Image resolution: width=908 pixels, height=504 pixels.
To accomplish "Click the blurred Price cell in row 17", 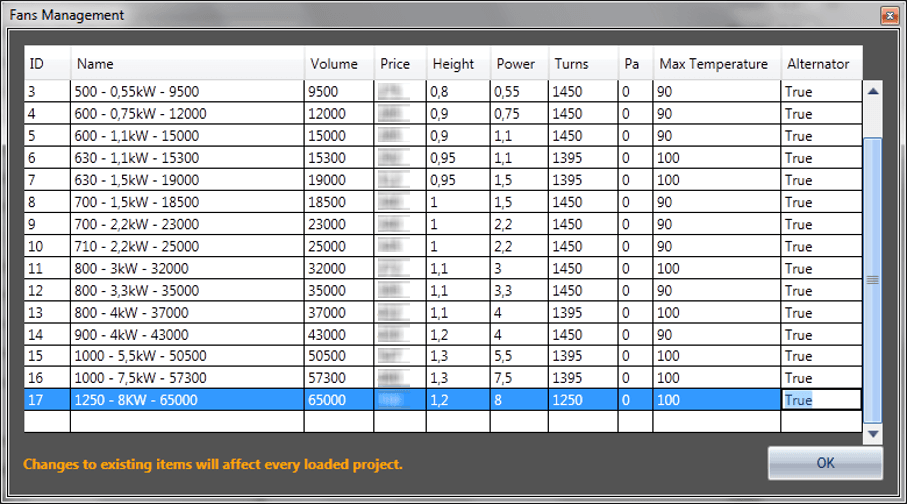I will [x=400, y=400].
